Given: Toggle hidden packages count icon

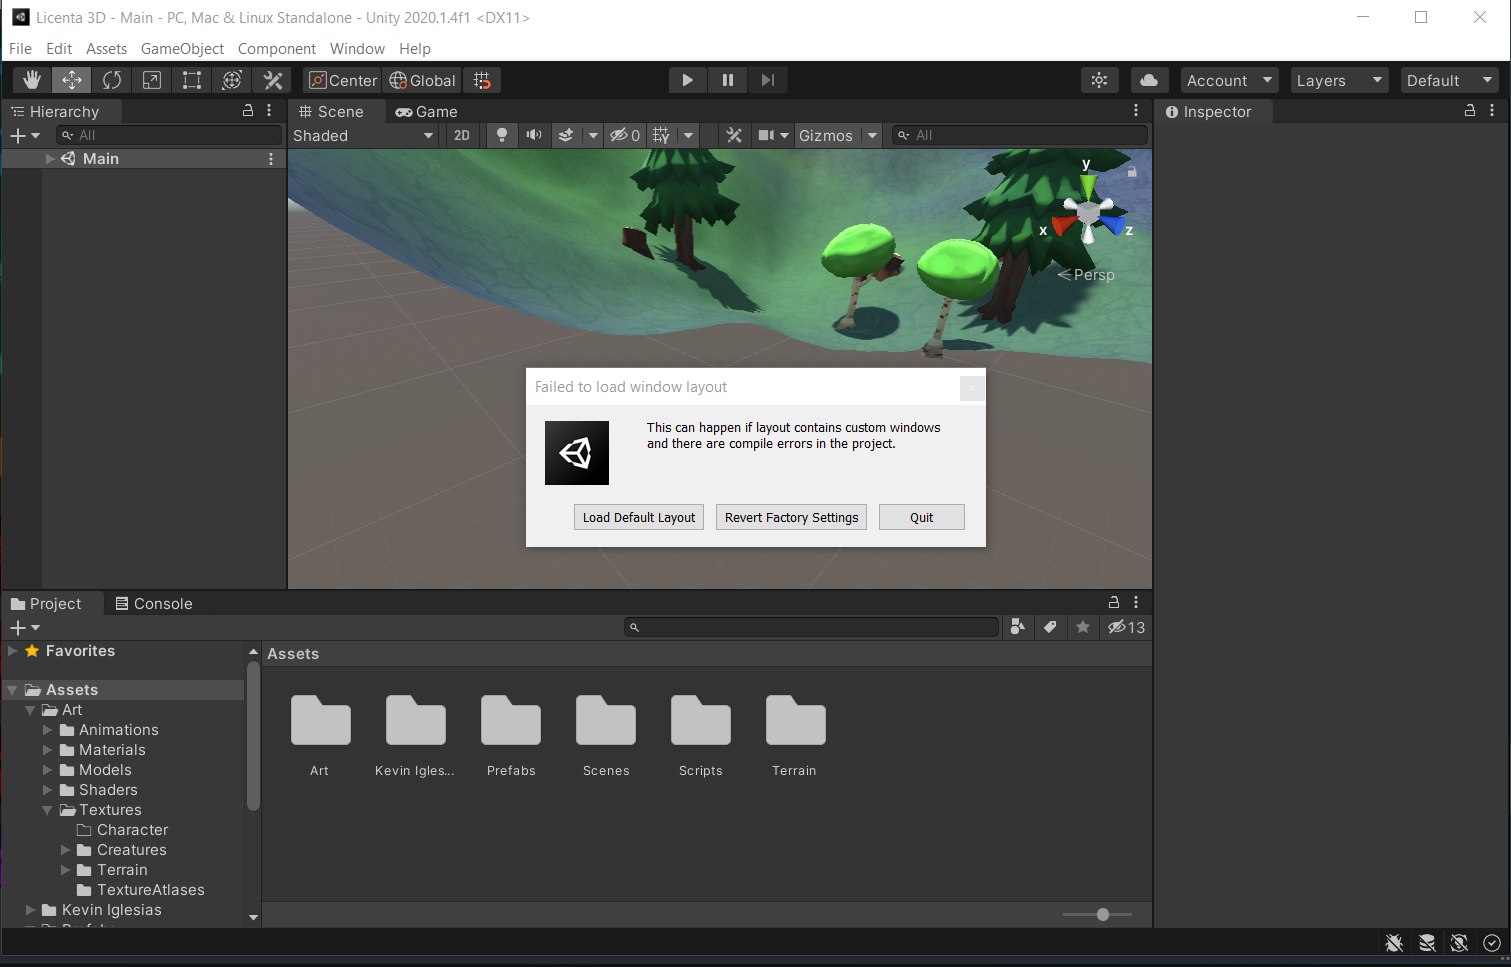Looking at the screenshot, I should 1126,627.
